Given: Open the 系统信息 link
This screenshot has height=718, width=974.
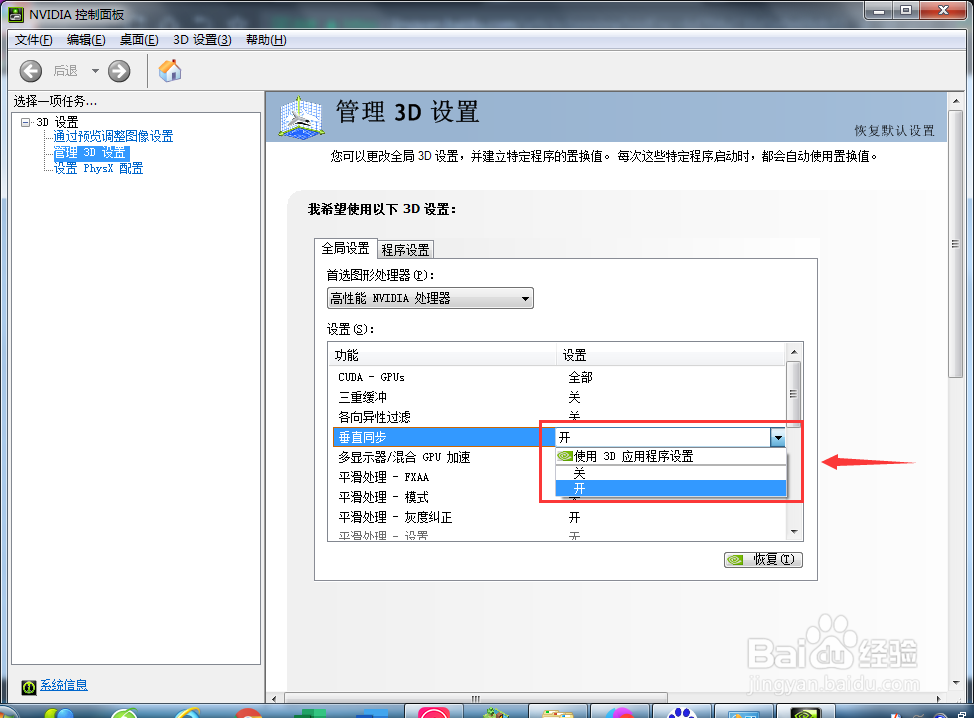Looking at the screenshot, I should tap(63, 685).
